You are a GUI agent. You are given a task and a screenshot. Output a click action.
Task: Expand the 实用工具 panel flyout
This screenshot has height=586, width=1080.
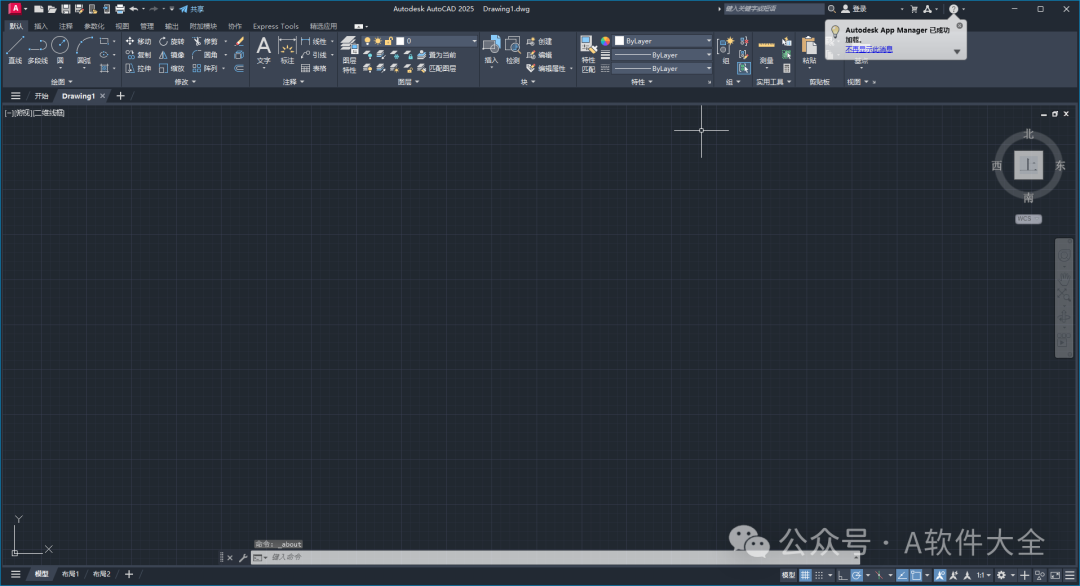tap(773, 82)
